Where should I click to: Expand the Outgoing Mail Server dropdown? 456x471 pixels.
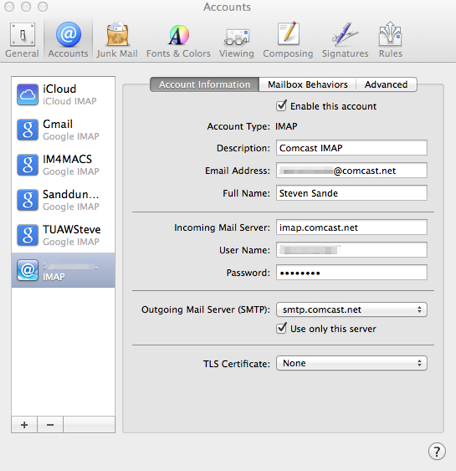click(x=352, y=310)
